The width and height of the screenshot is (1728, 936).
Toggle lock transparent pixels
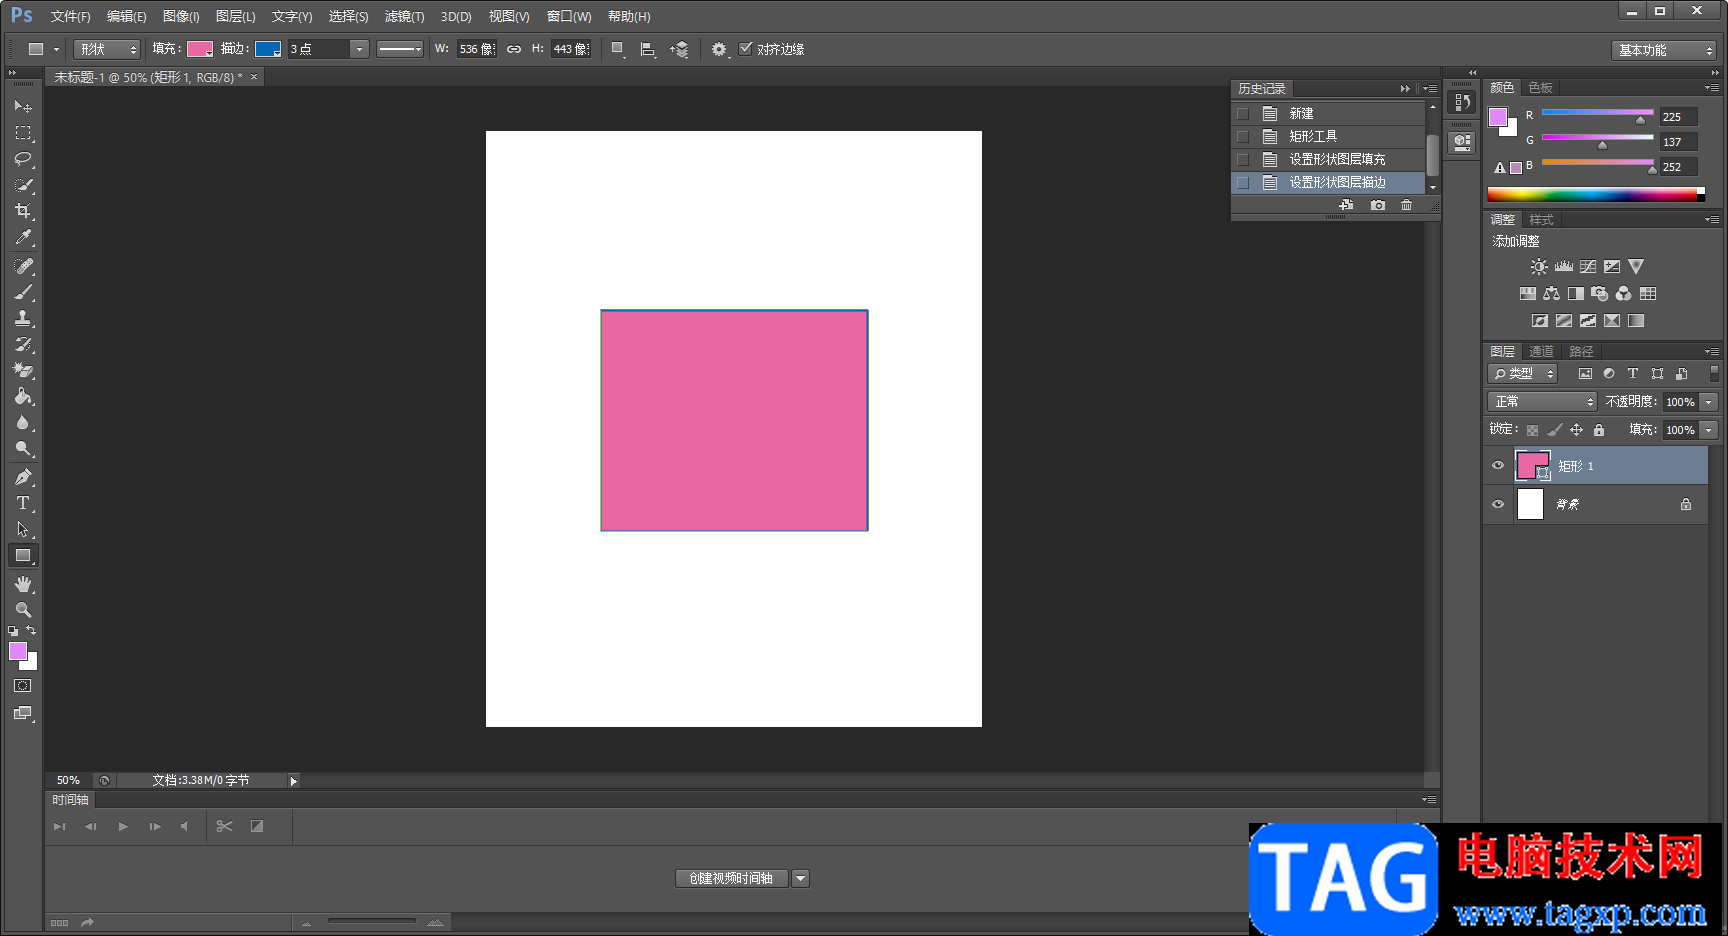click(x=1532, y=430)
